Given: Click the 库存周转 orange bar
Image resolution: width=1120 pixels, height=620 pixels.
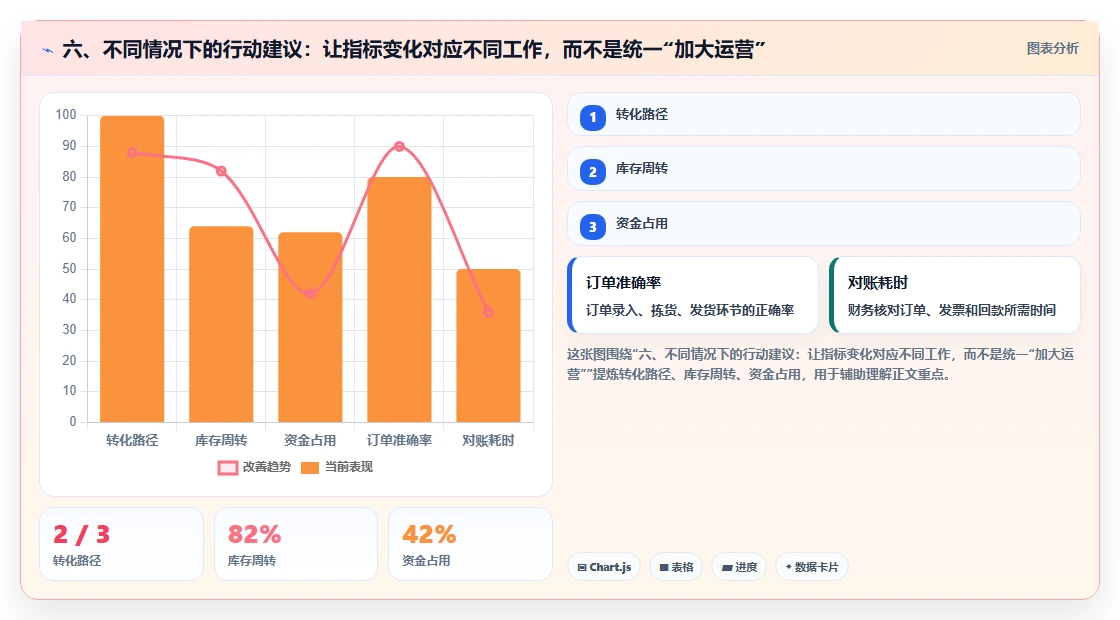Looking at the screenshot, I should [221, 324].
